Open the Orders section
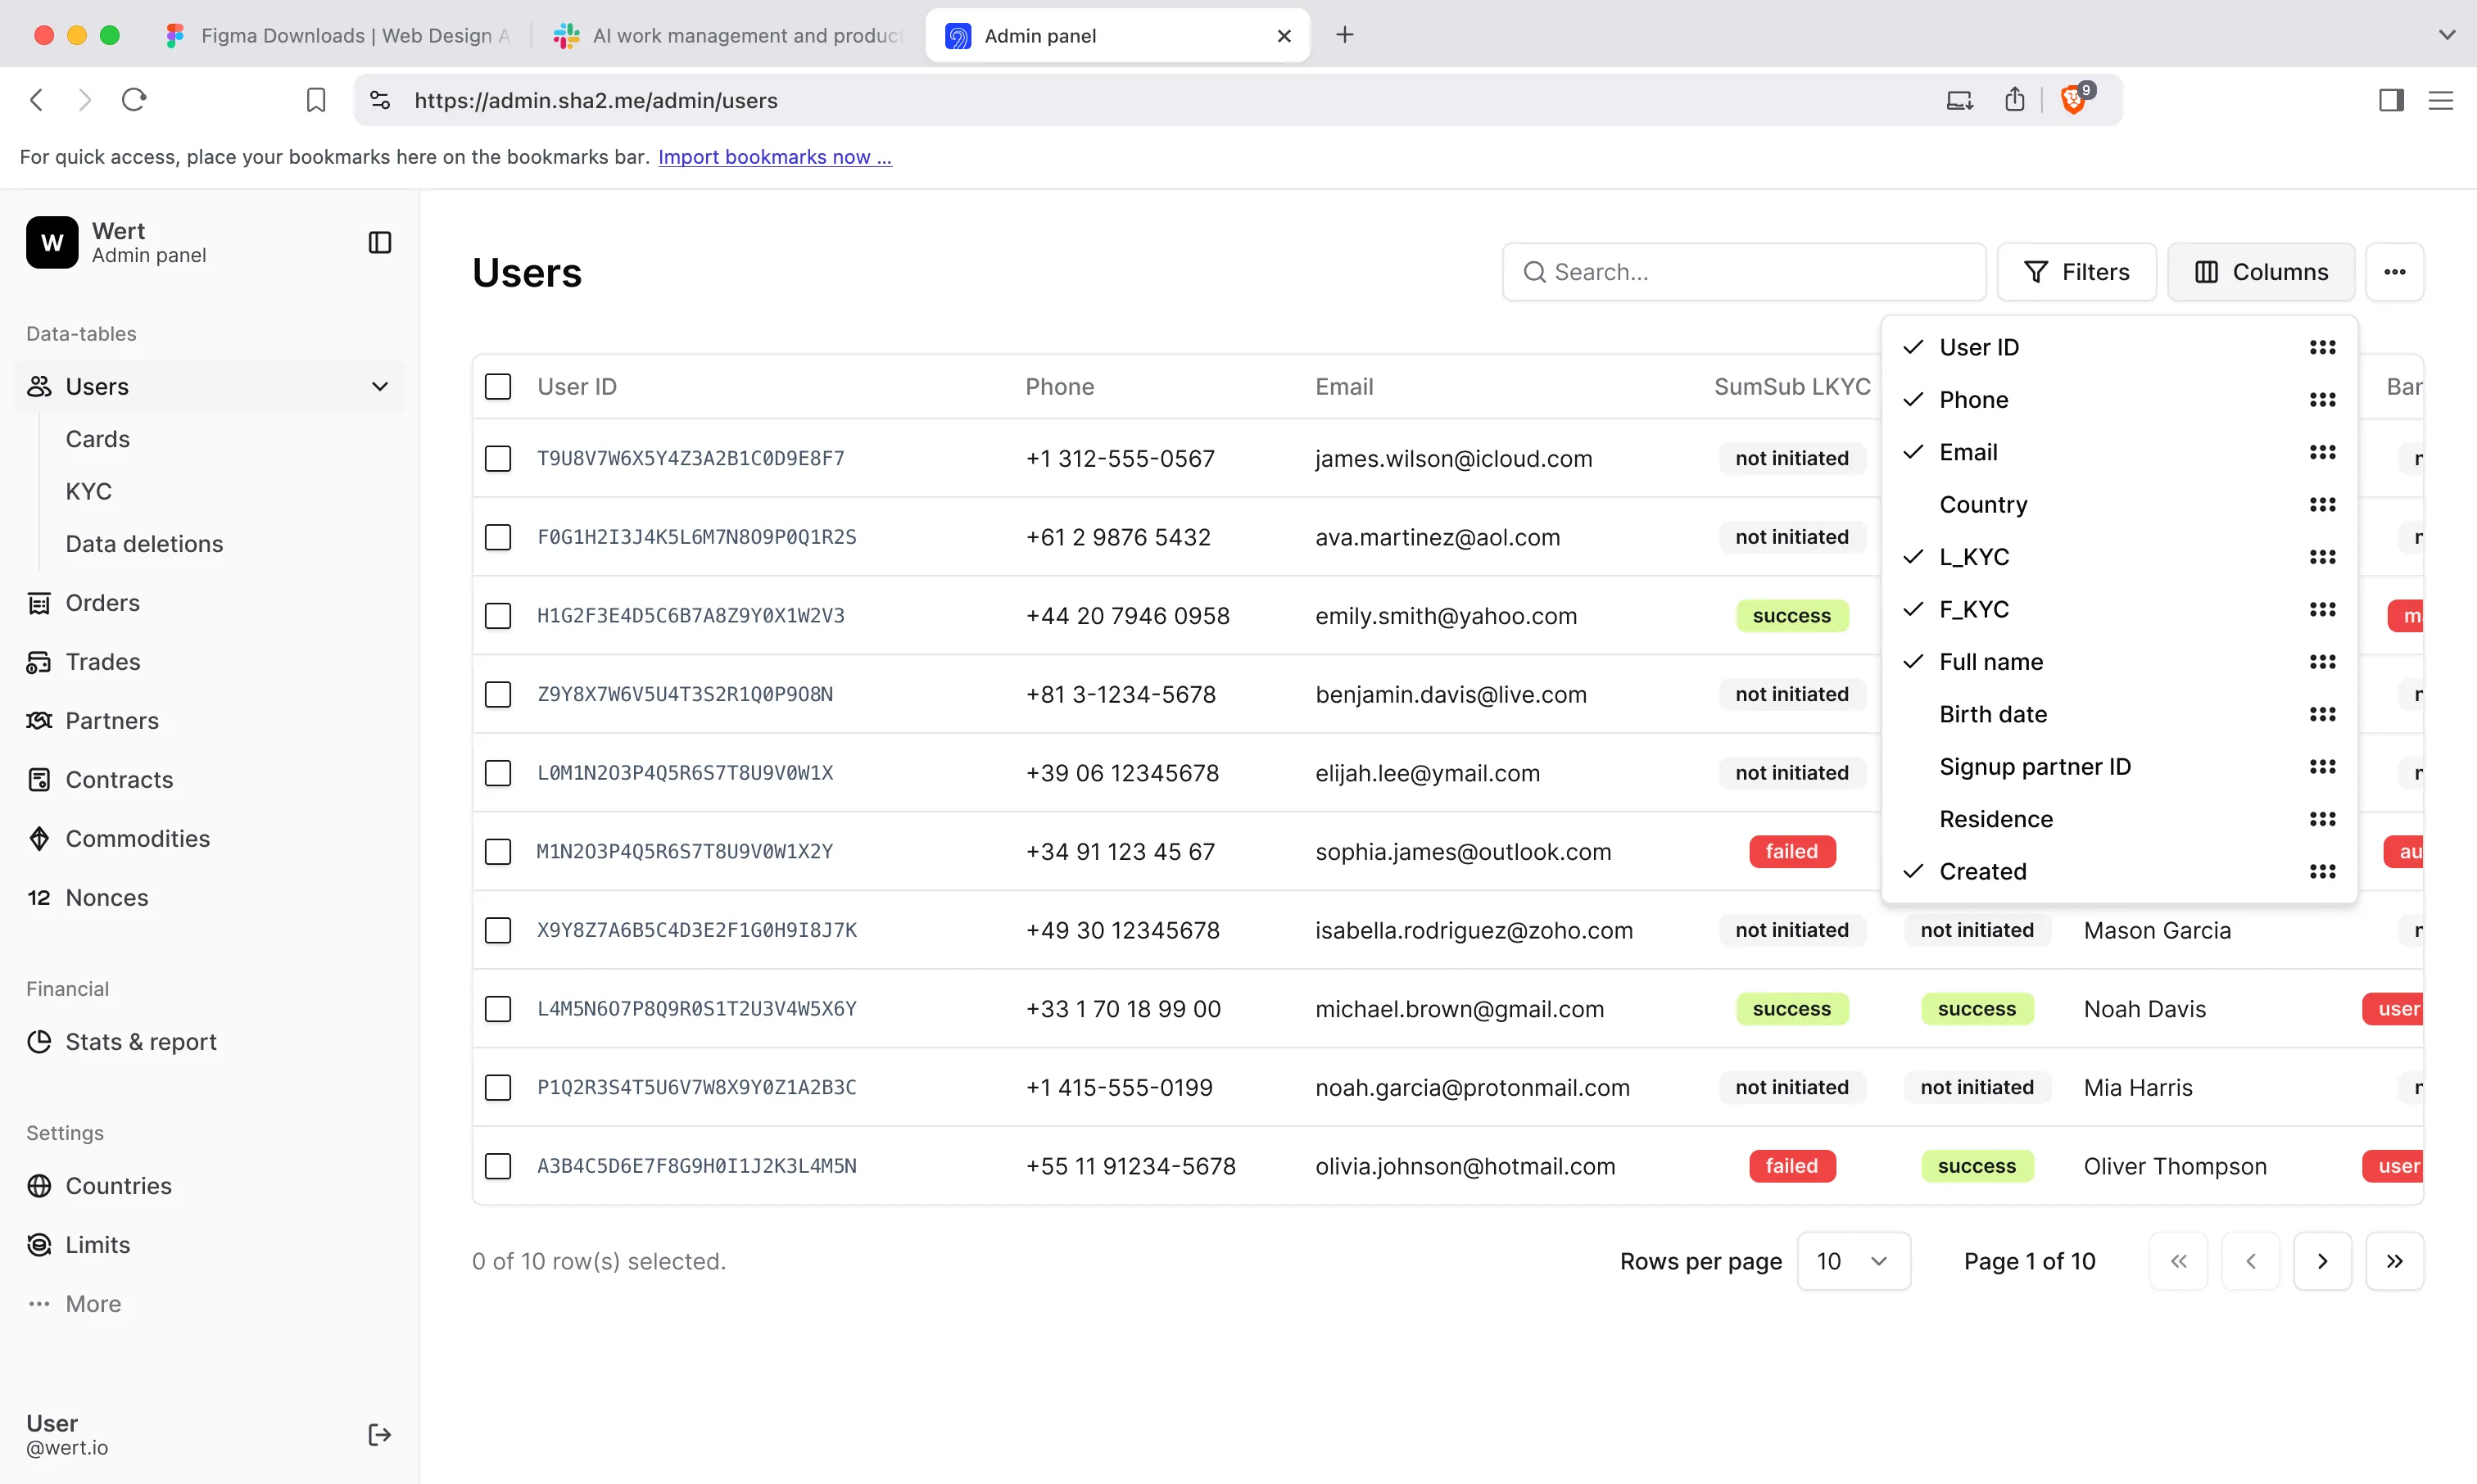 tap(102, 602)
